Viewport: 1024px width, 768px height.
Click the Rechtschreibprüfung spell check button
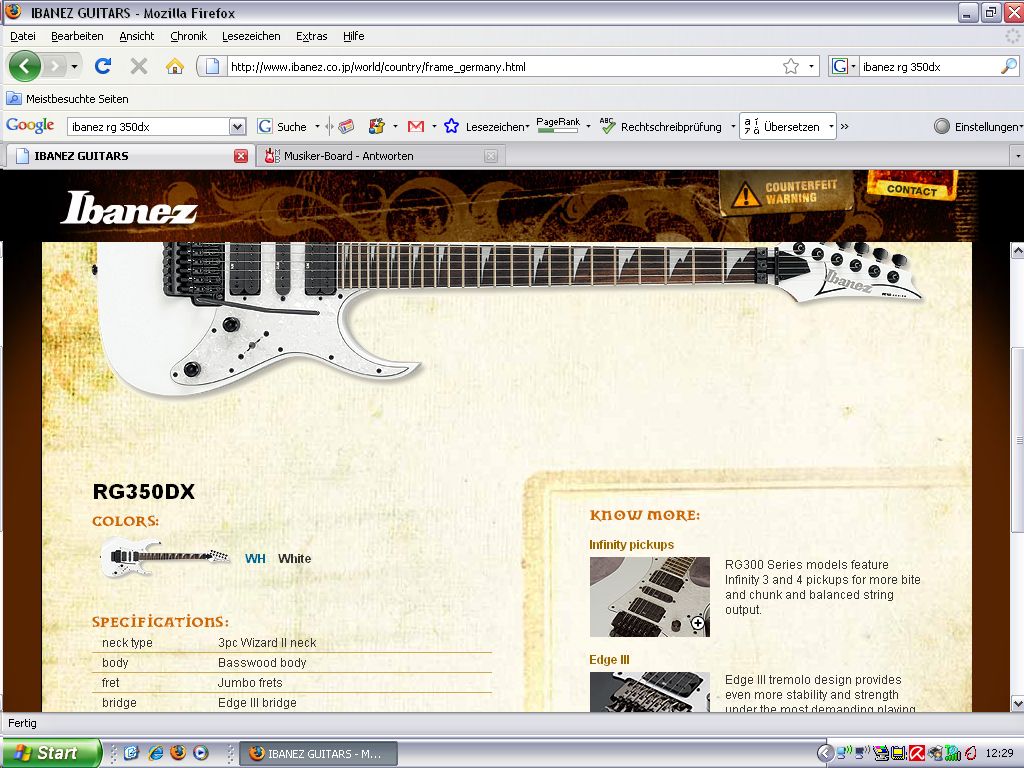660,127
